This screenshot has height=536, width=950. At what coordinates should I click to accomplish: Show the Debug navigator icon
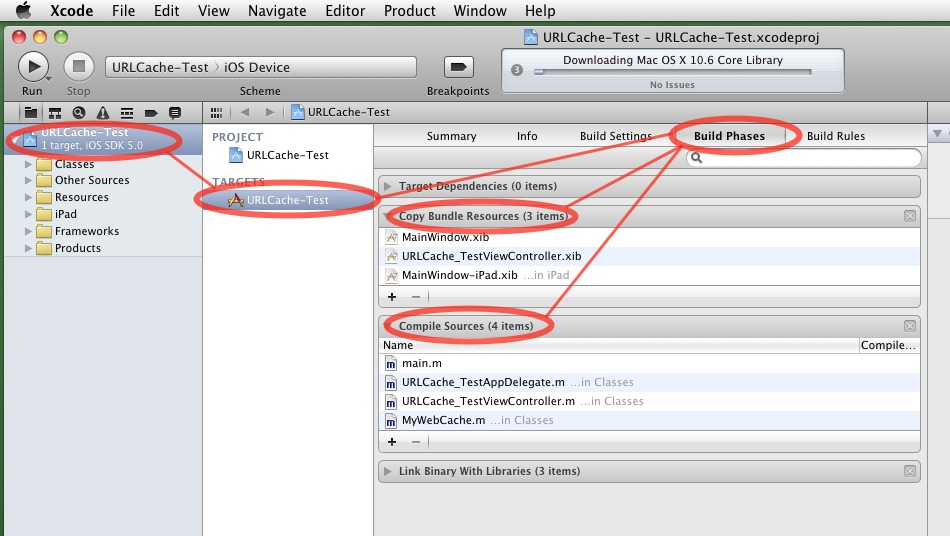127,113
